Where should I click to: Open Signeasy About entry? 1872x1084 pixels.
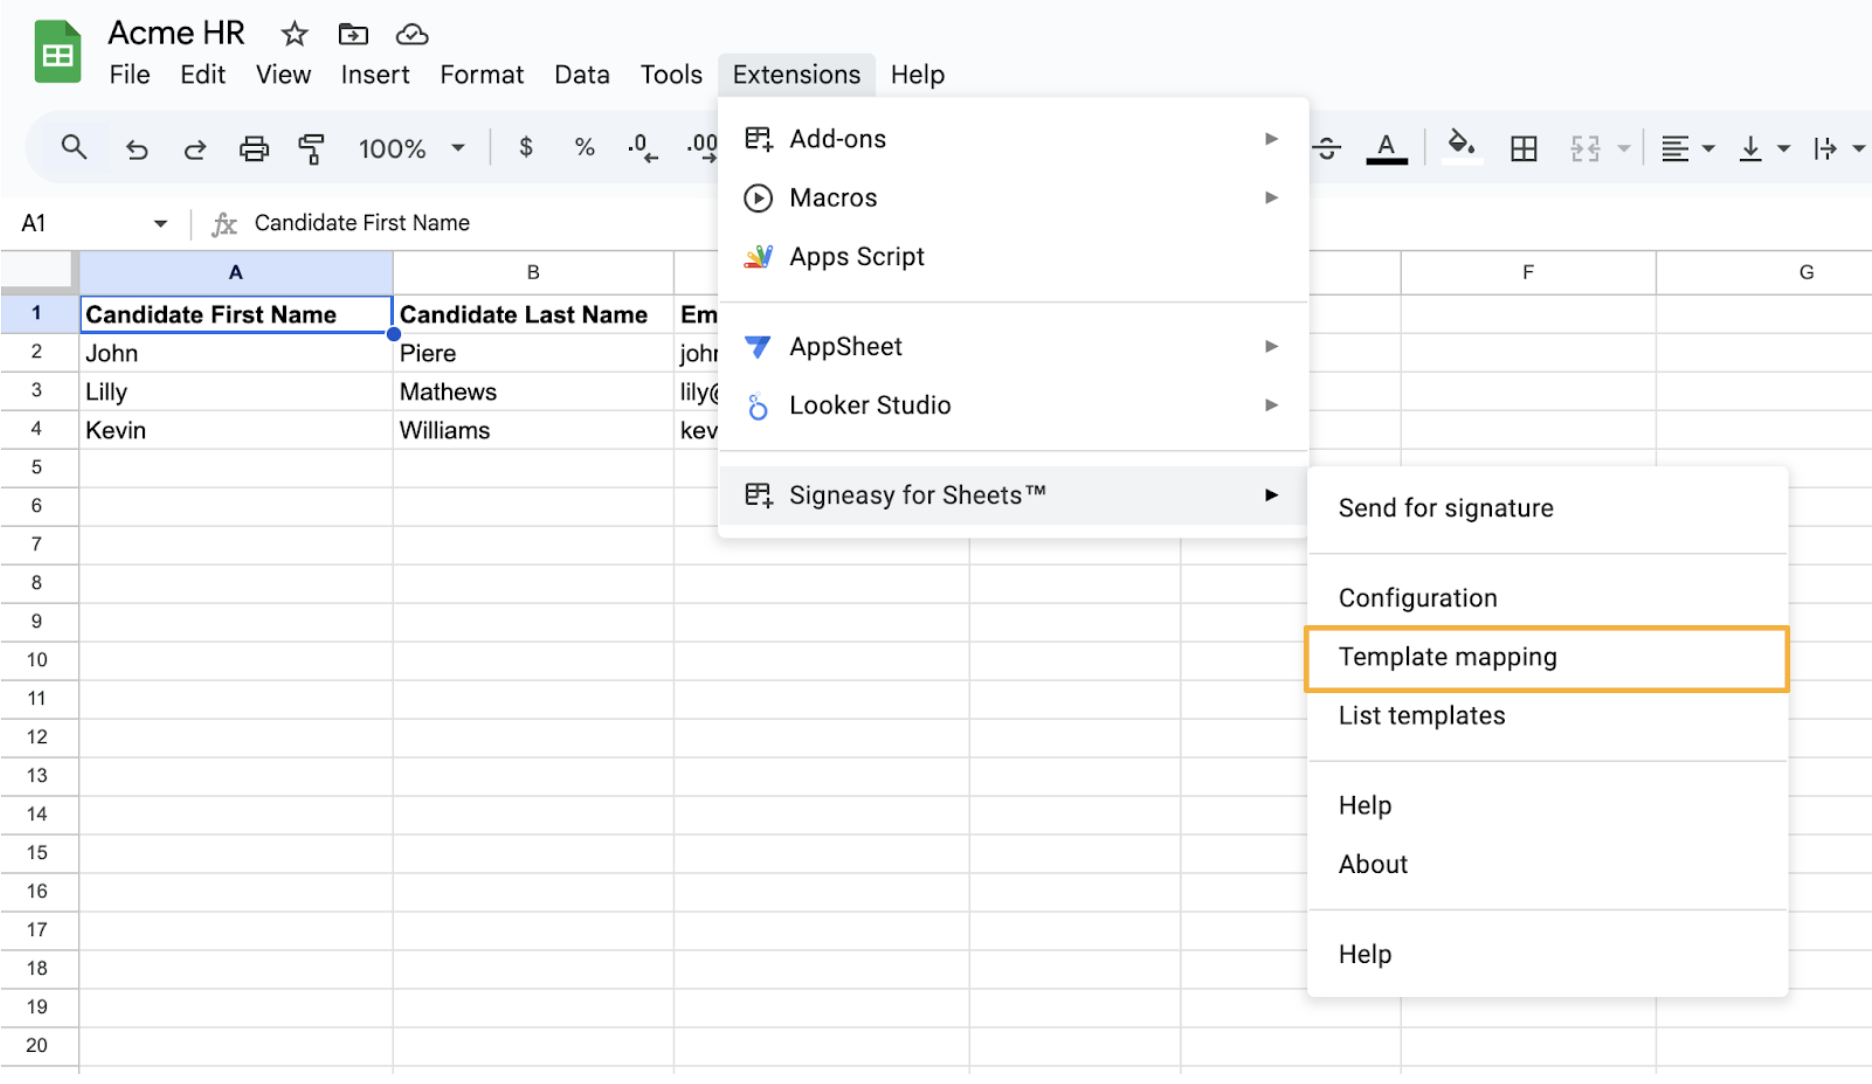[1547, 866]
